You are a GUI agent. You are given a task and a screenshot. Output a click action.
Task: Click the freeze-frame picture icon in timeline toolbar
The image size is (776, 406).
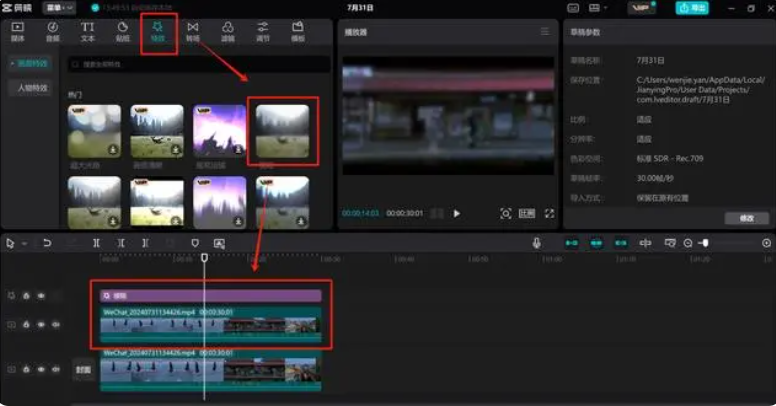219,243
